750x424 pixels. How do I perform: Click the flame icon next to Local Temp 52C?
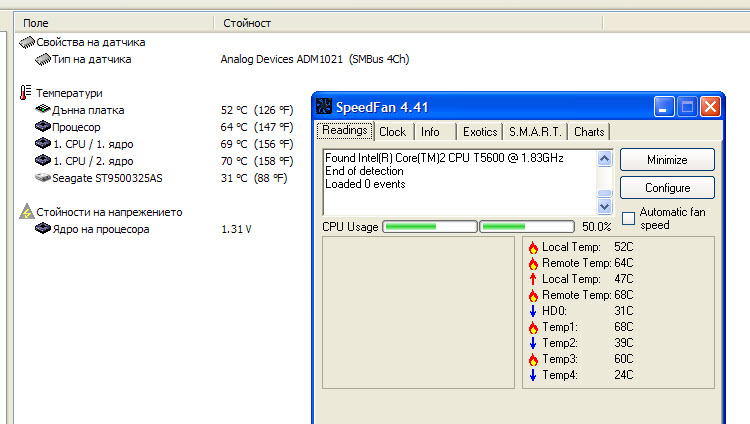pos(533,247)
